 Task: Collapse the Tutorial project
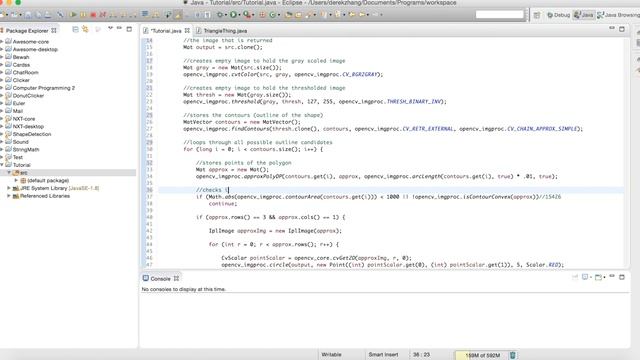pos(2,165)
